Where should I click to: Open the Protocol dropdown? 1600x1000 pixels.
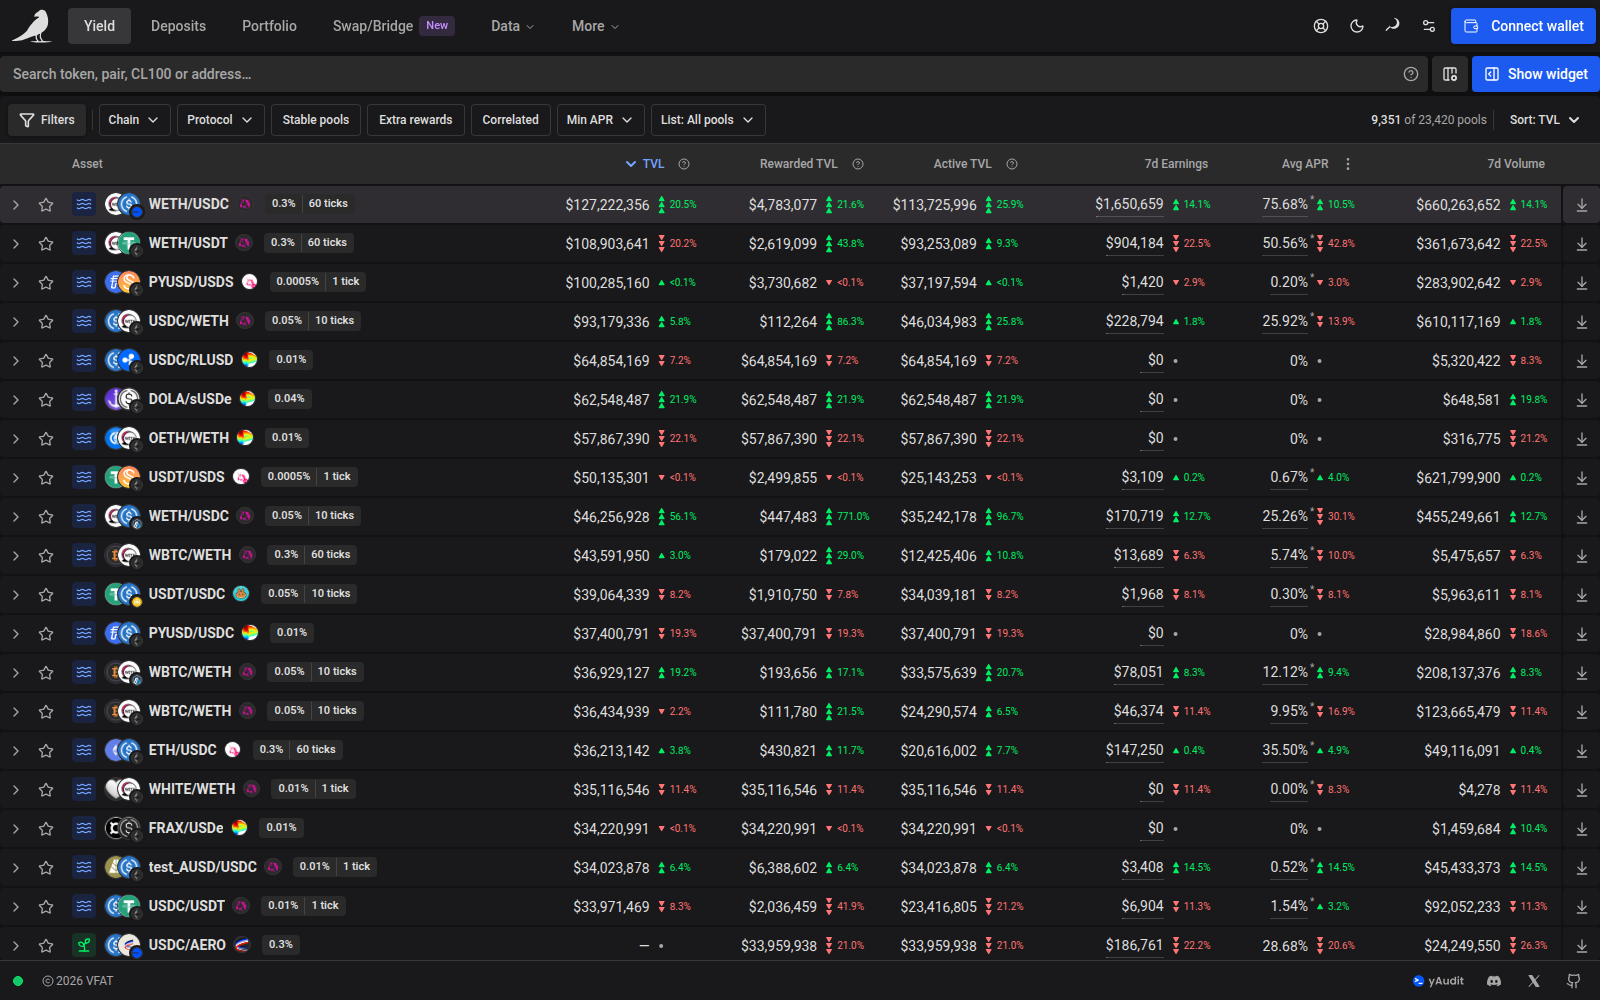[x=221, y=120]
